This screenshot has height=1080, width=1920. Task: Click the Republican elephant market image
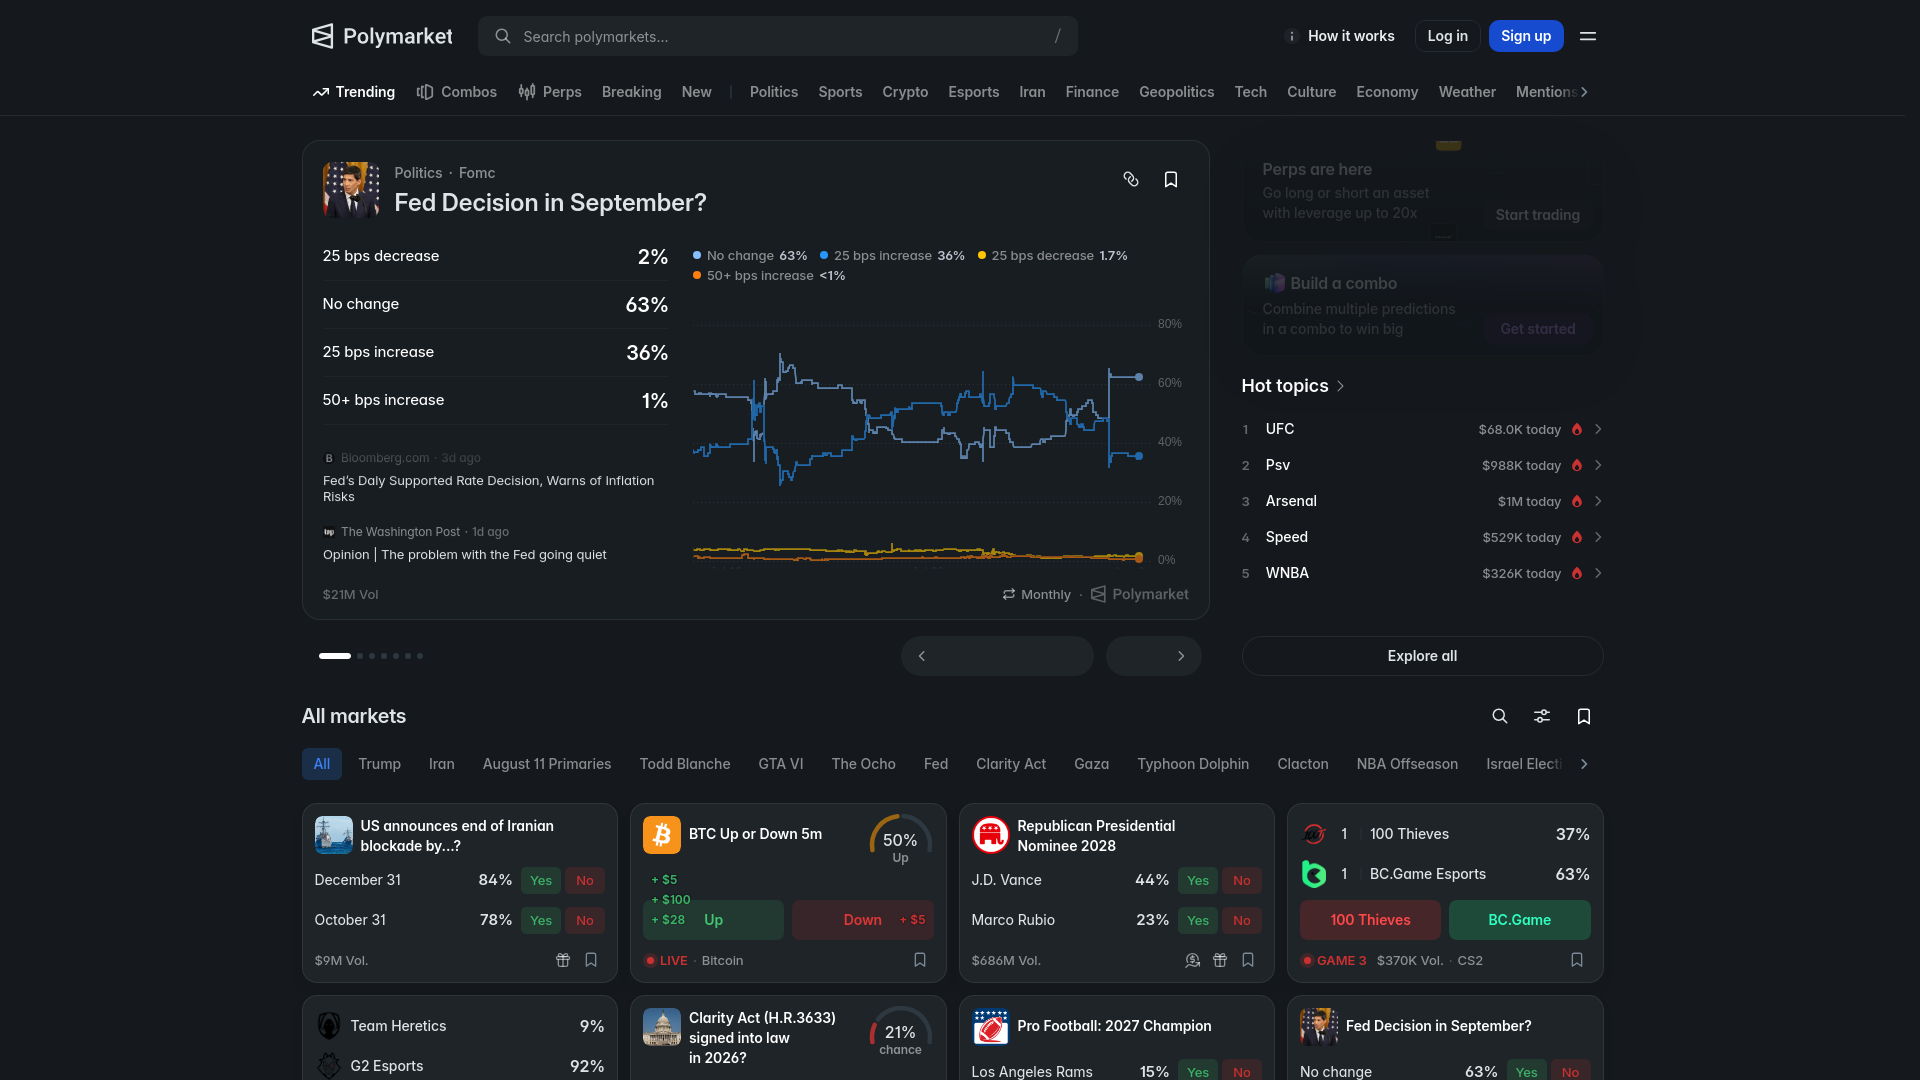pyautogui.click(x=990, y=835)
